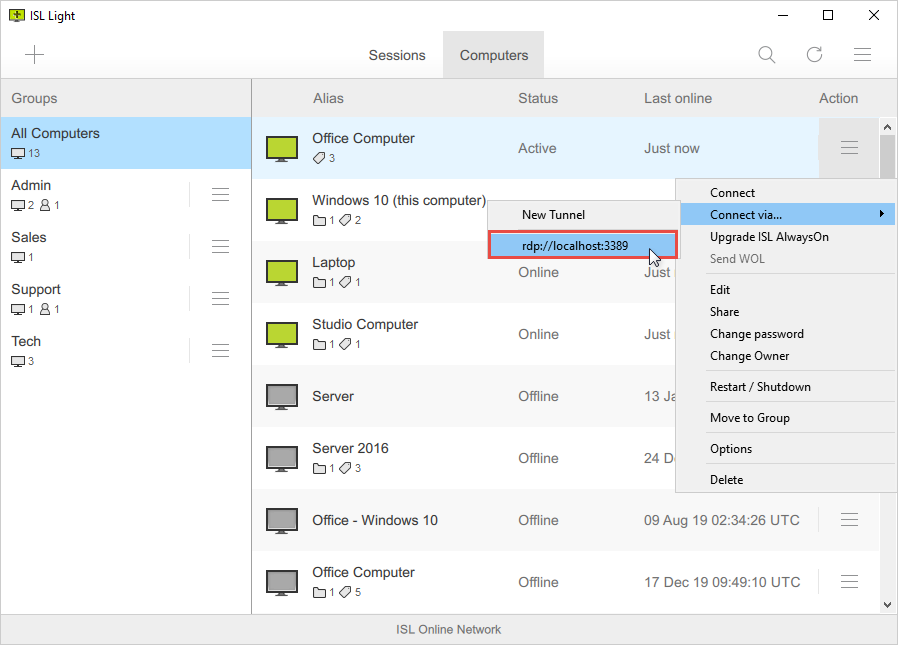Click the green monitor icon for Laptop
The image size is (898, 645).
pos(282,272)
